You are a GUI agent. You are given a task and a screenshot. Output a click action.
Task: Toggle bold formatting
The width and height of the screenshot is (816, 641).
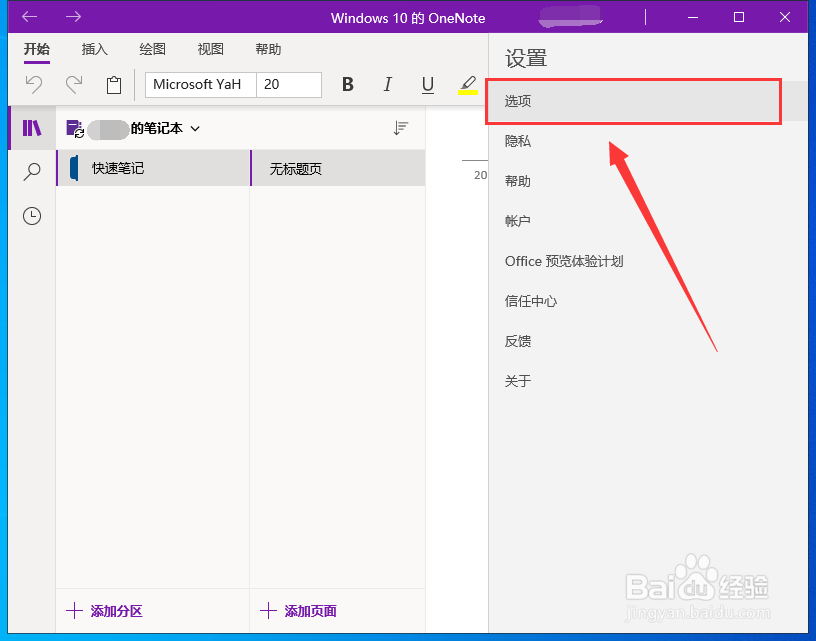point(348,84)
